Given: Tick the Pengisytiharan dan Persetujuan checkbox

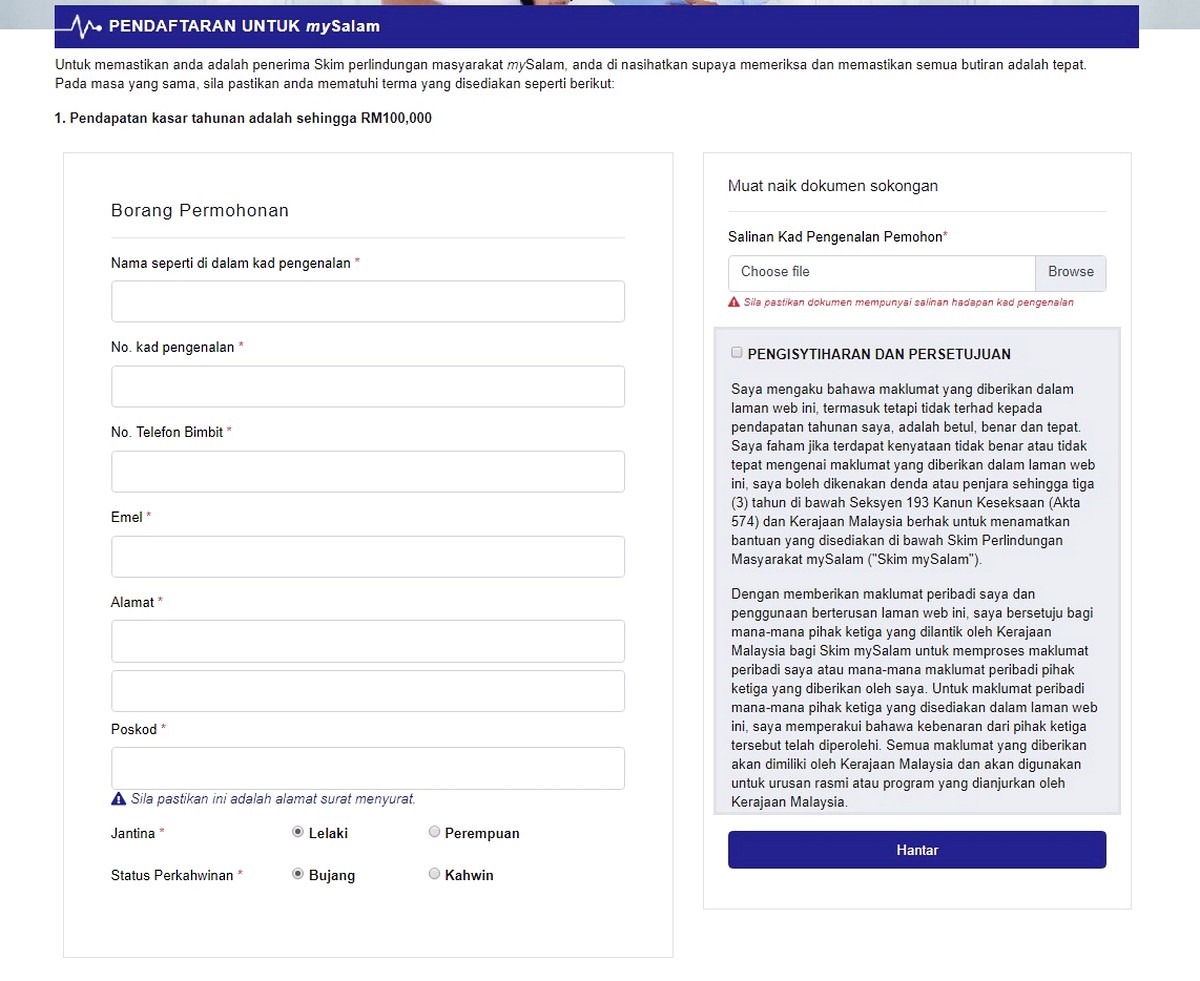Looking at the screenshot, I should click(737, 353).
